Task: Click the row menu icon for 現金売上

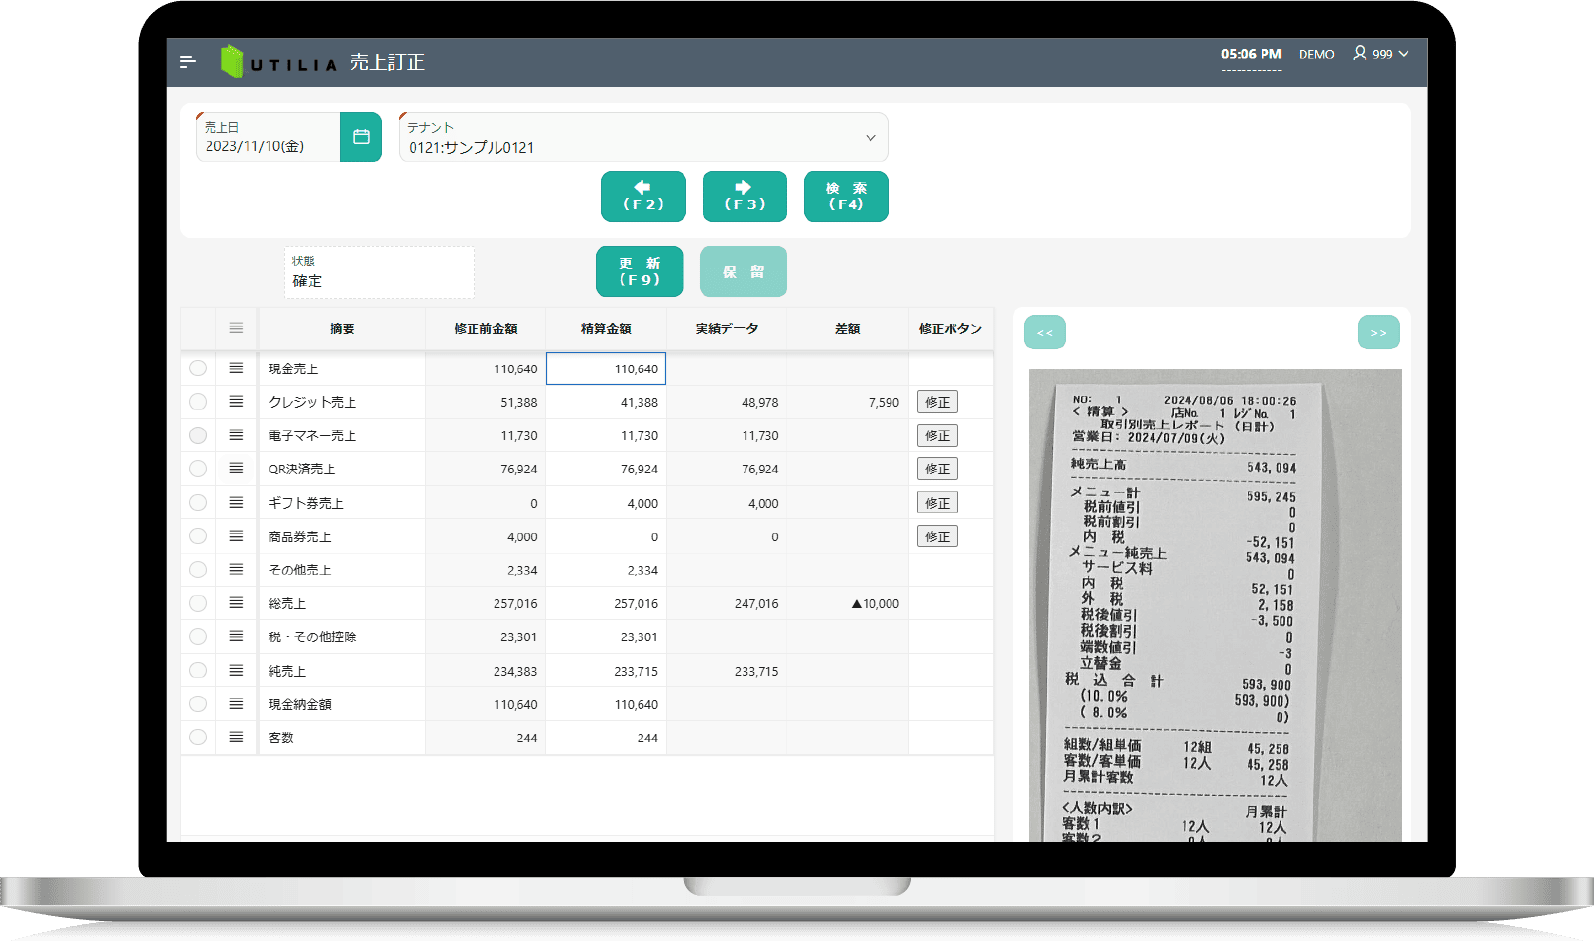Action: tap(236, 368)
